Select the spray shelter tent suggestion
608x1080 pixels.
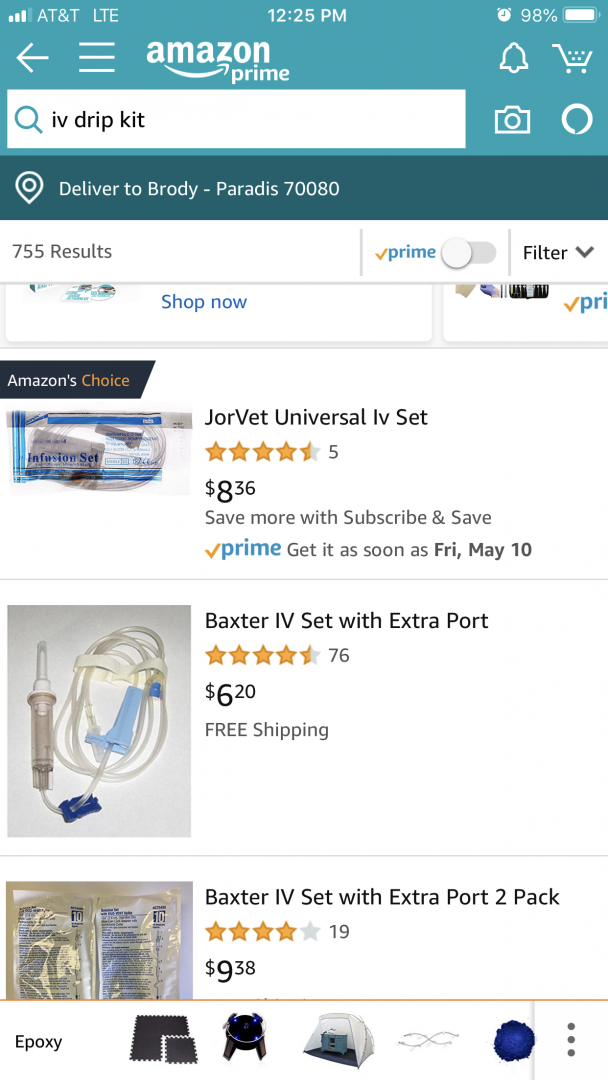(x=339, y=1042)
